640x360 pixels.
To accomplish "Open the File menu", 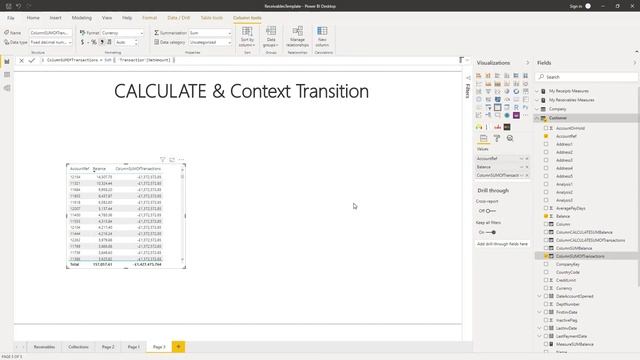I will (11, 18).
